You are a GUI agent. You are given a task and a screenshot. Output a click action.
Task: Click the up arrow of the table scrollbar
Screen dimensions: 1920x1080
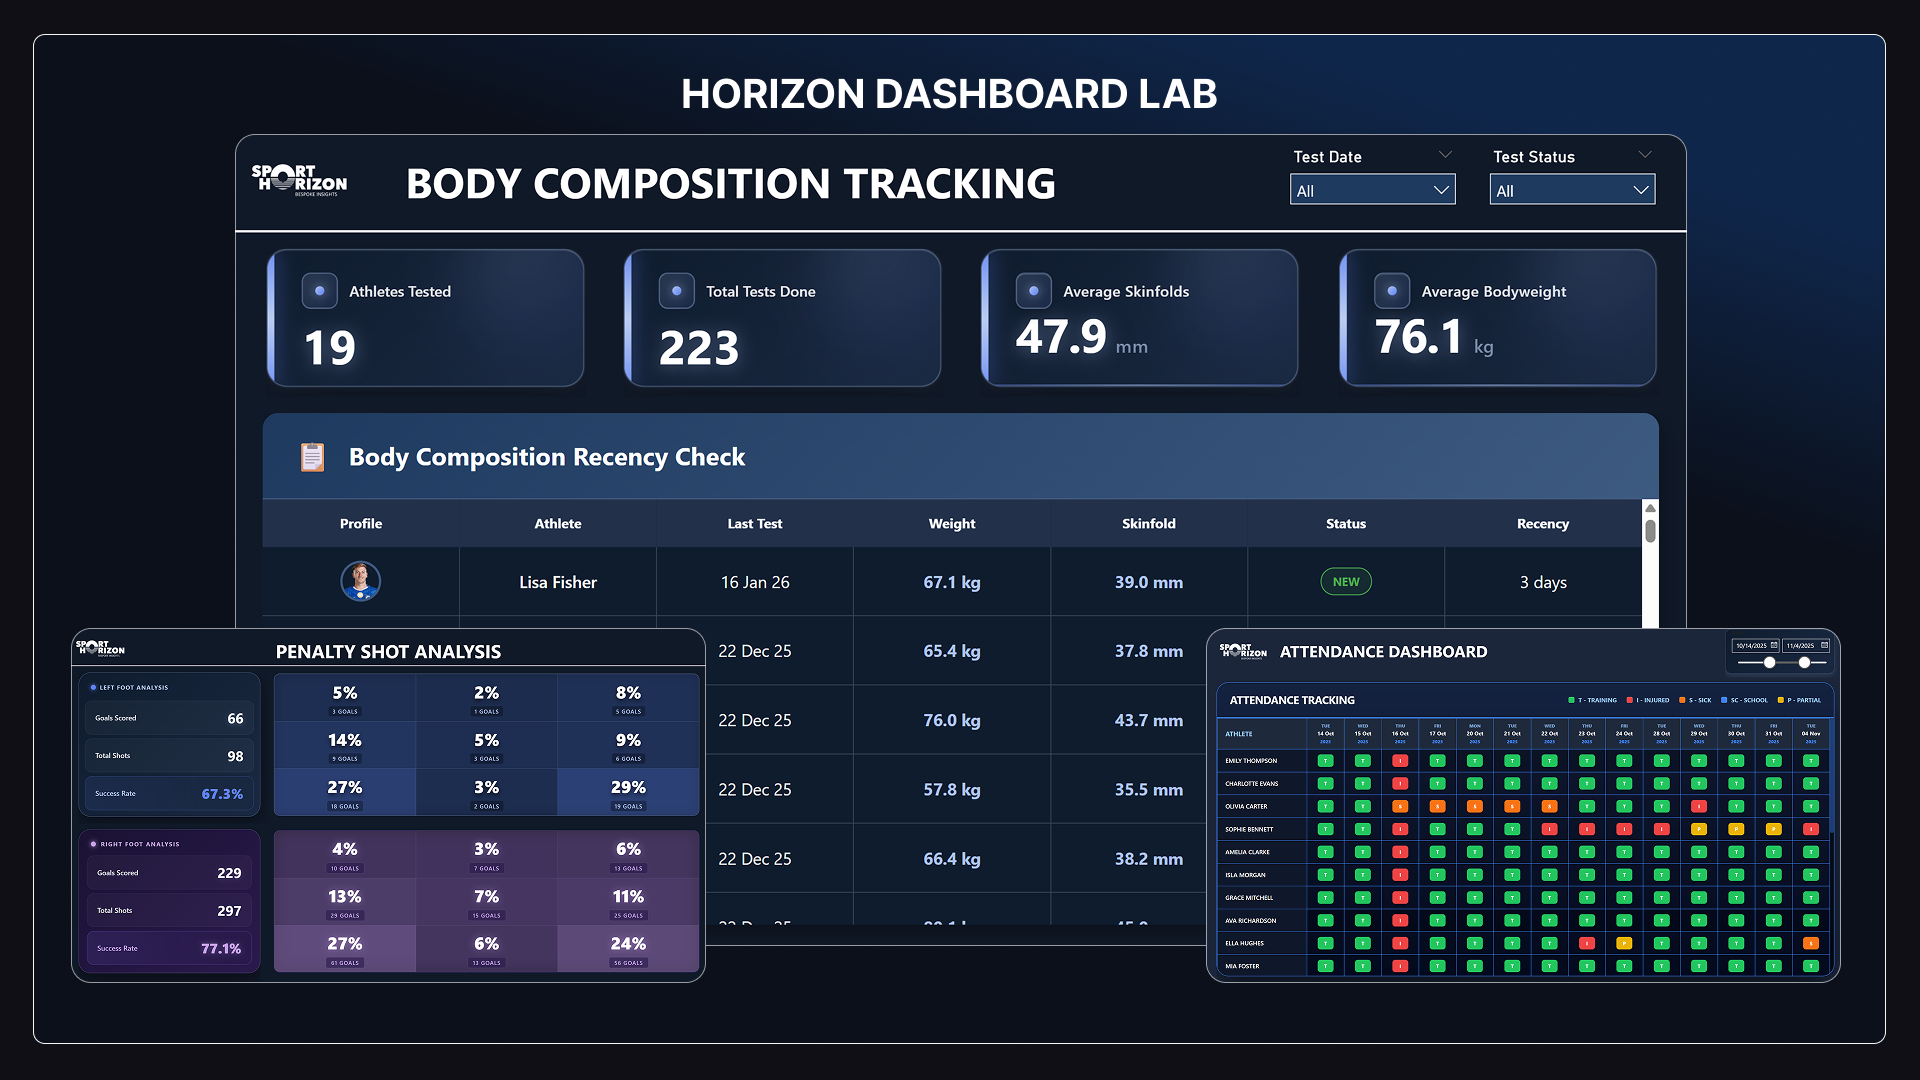pyautogui.click(x=1650, y=508)
